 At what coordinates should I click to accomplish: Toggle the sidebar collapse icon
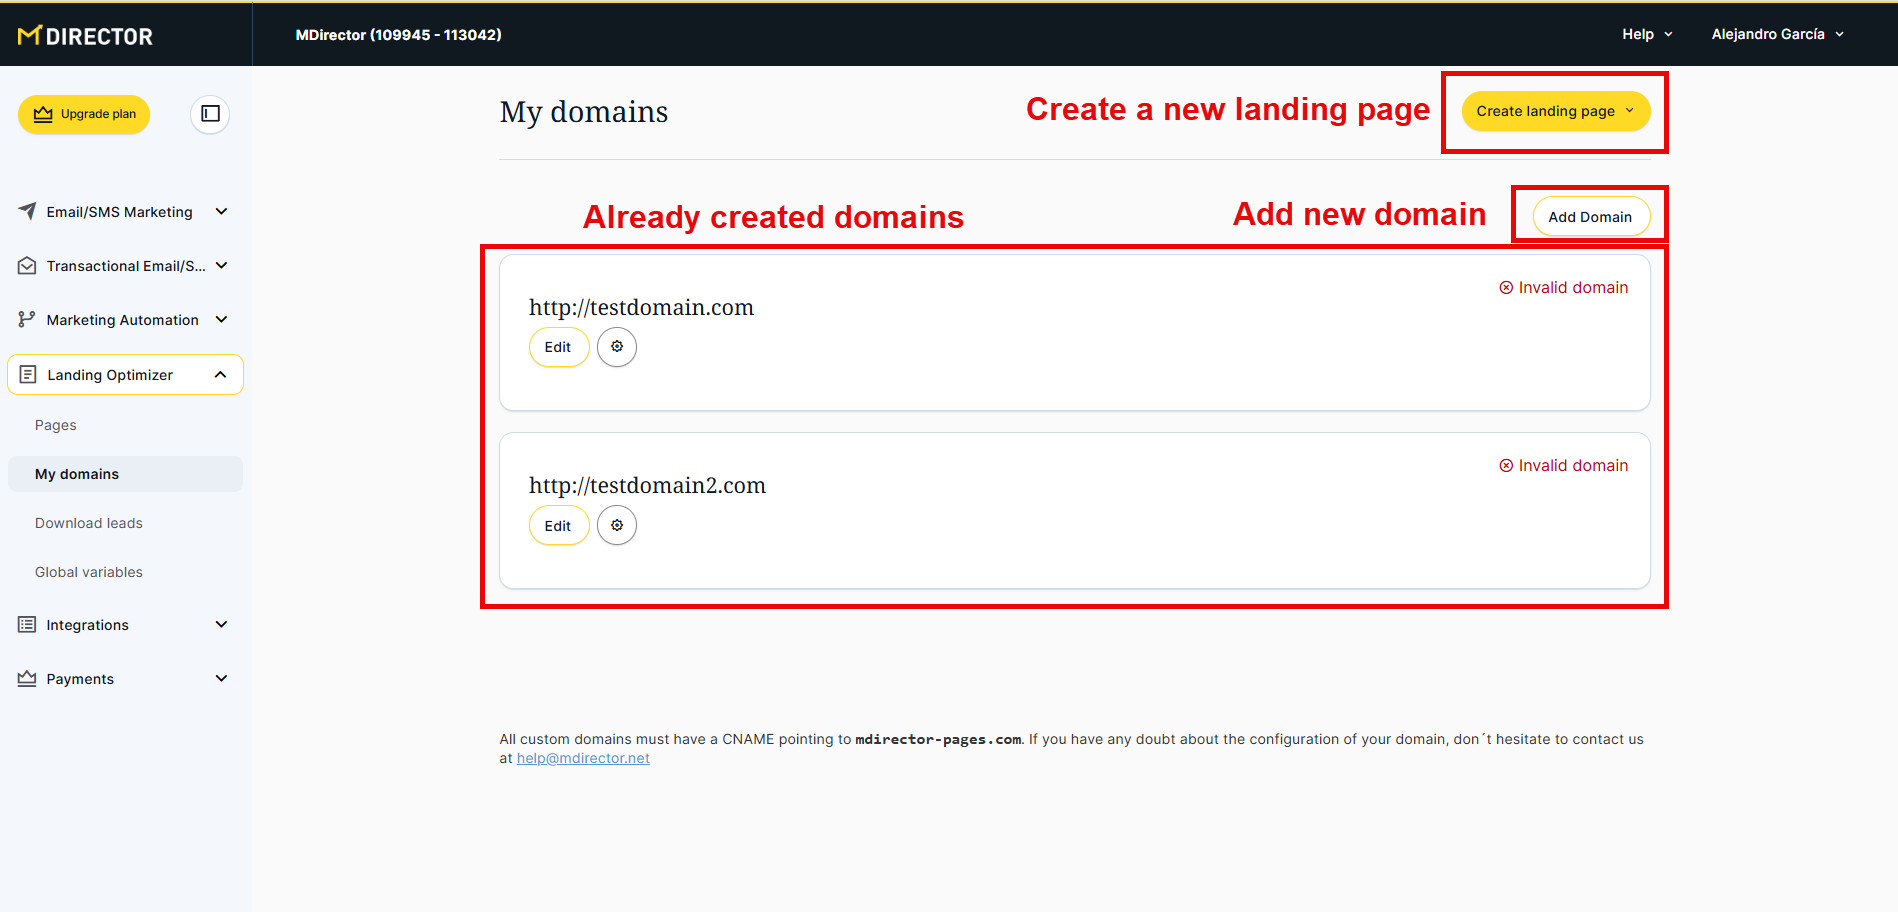click(210, 114)
